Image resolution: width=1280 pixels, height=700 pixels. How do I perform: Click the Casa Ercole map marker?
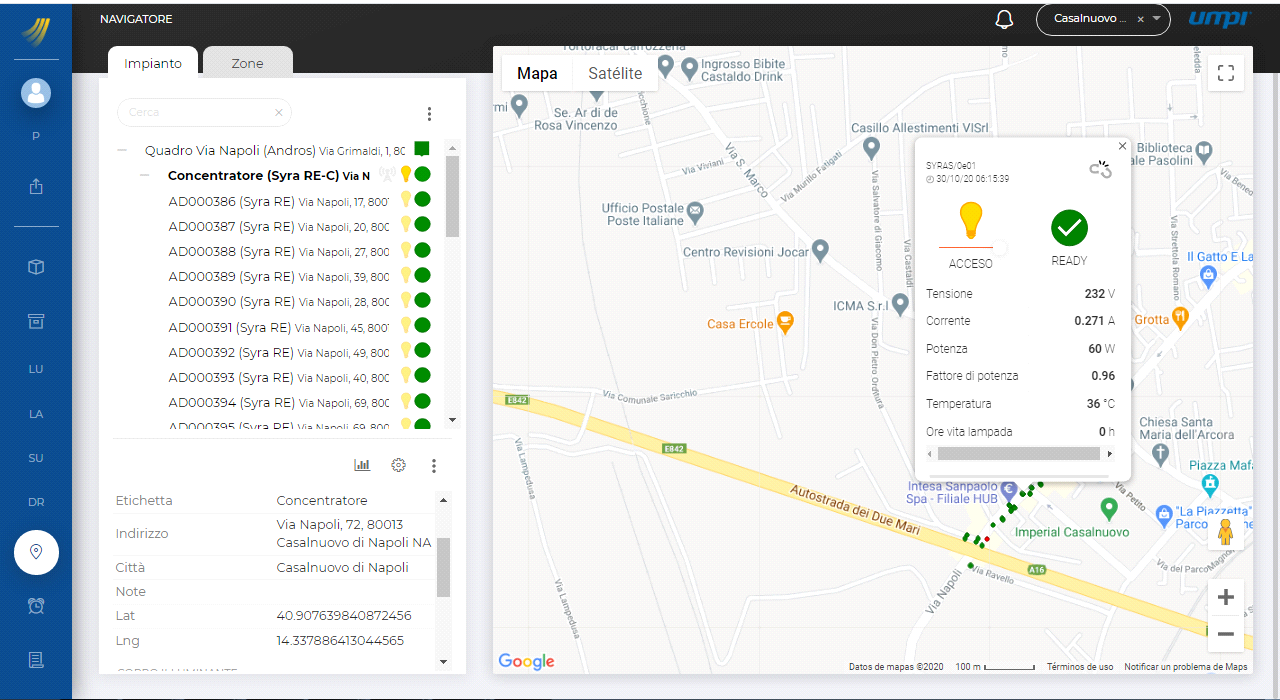[784, 321]
